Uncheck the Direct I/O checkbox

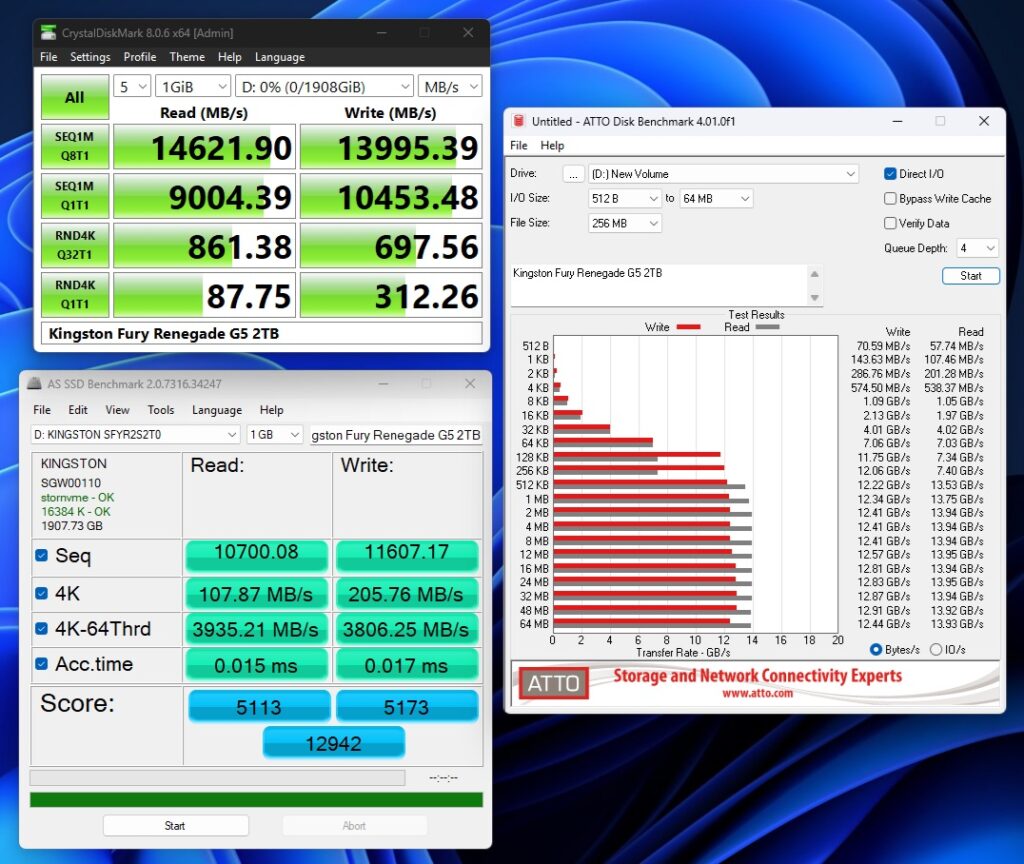click(889, 174)
